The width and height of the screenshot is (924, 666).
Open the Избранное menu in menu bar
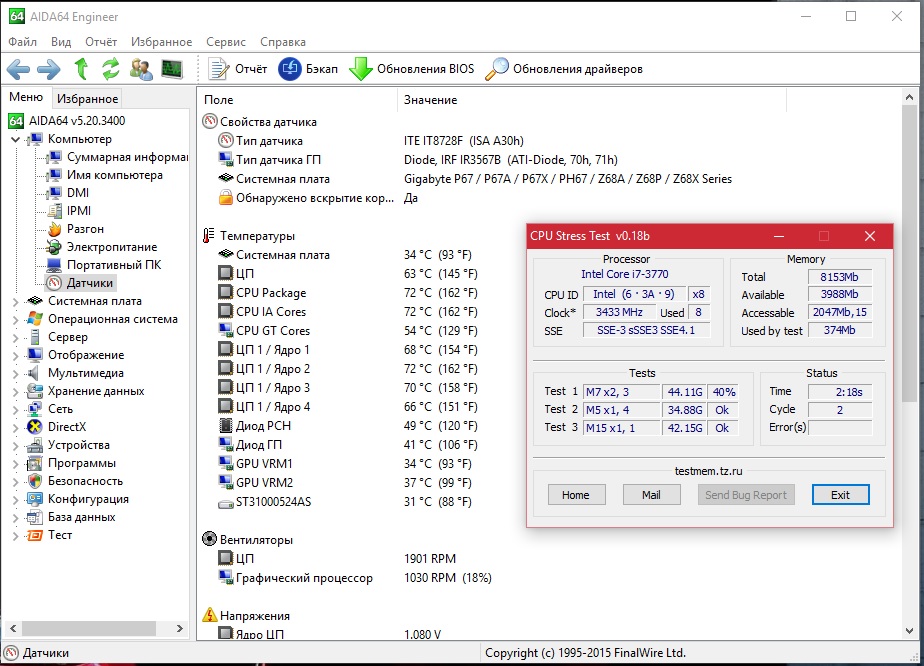(161, 42)
